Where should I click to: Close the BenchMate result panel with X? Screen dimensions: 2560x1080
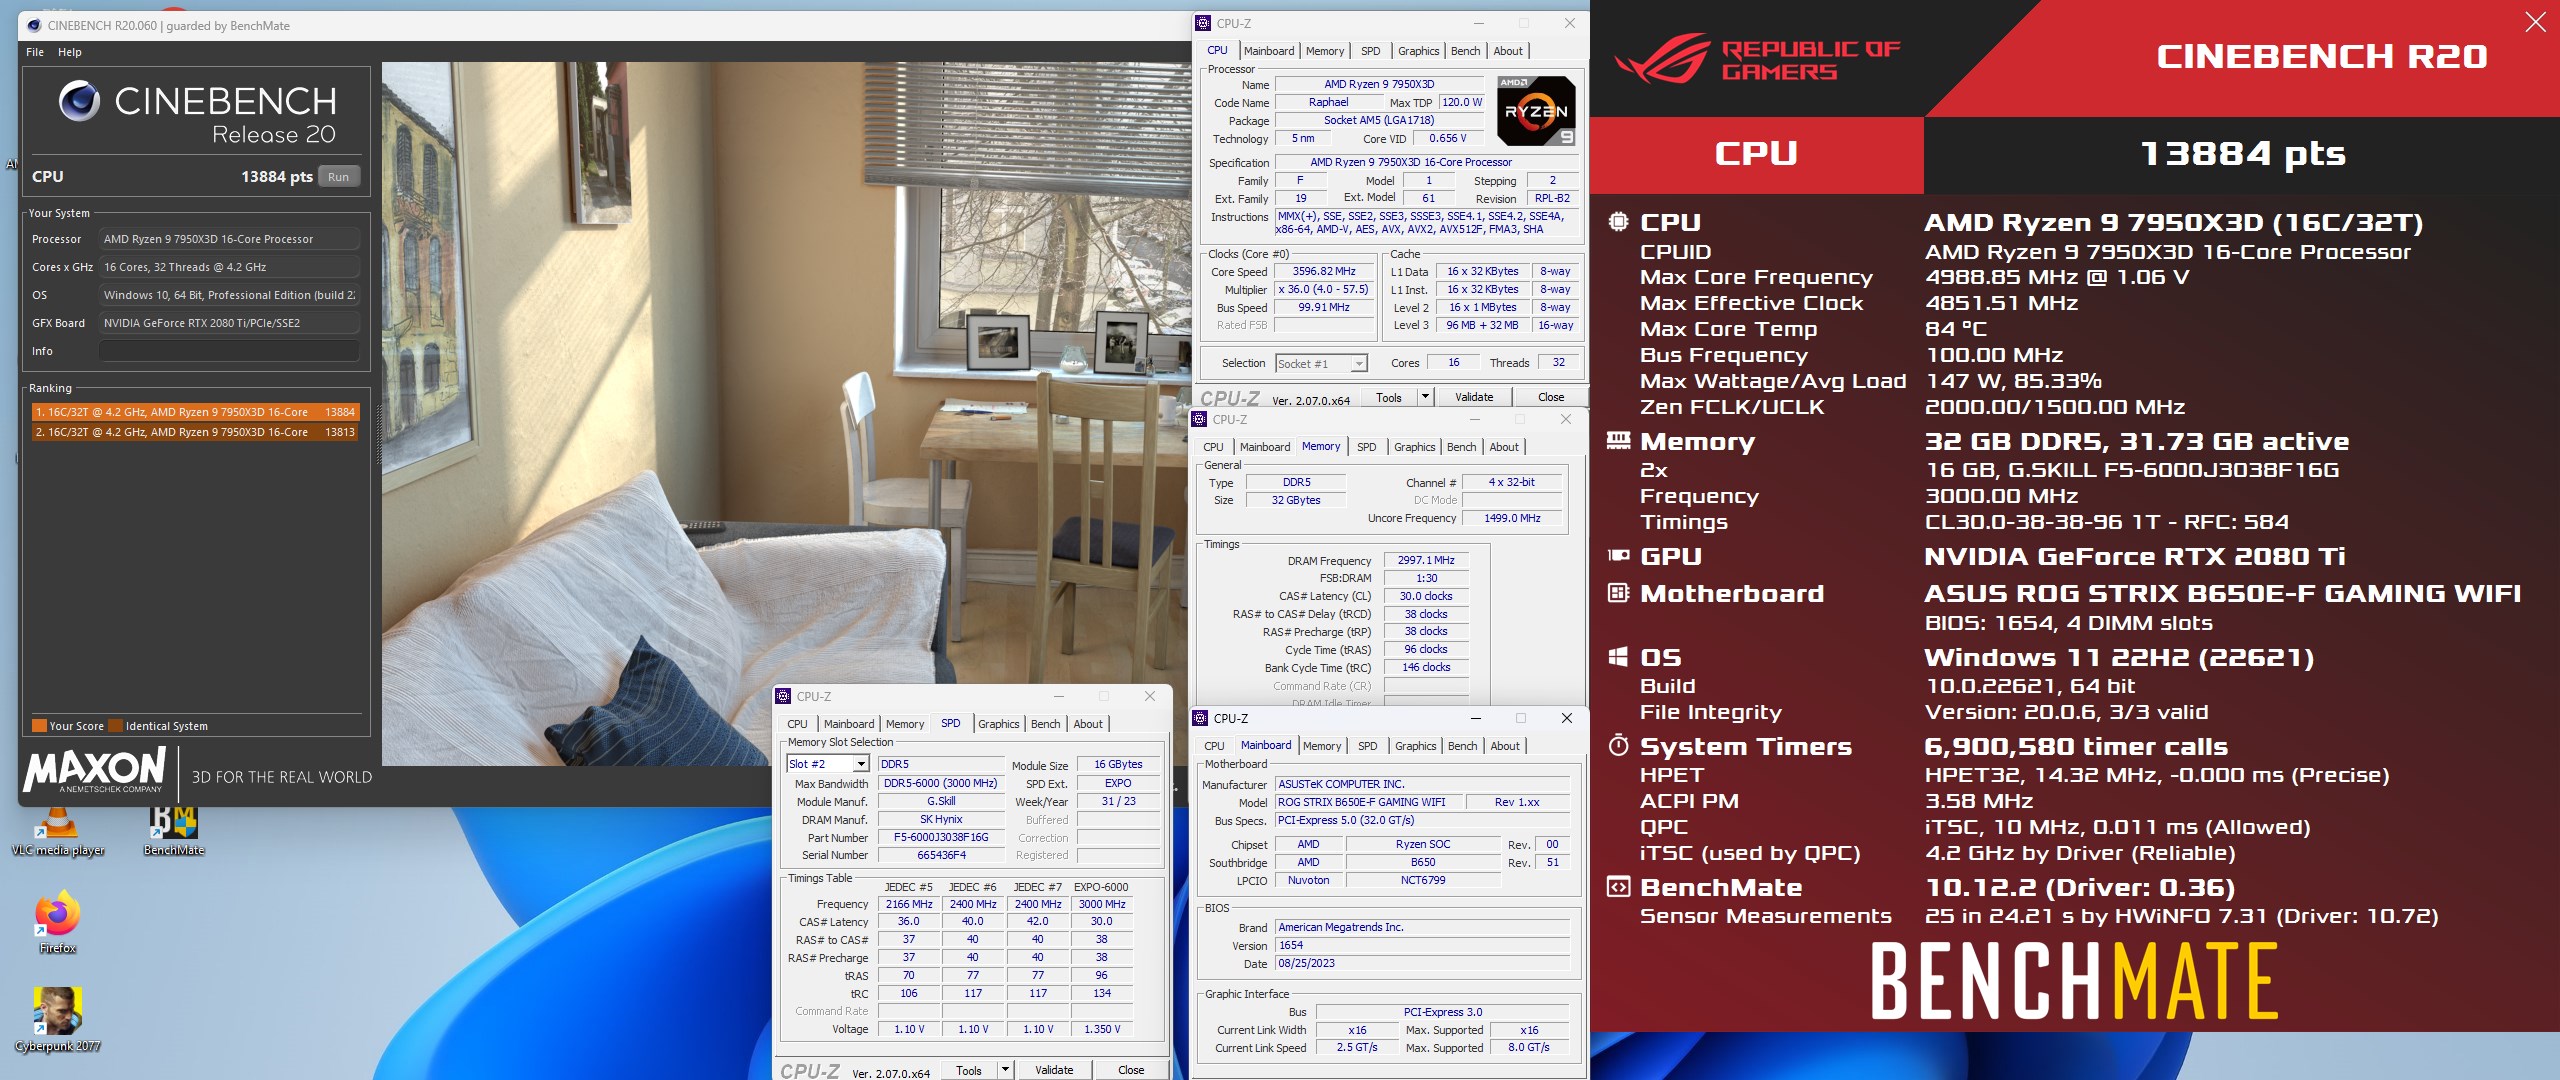(2535, 22)
